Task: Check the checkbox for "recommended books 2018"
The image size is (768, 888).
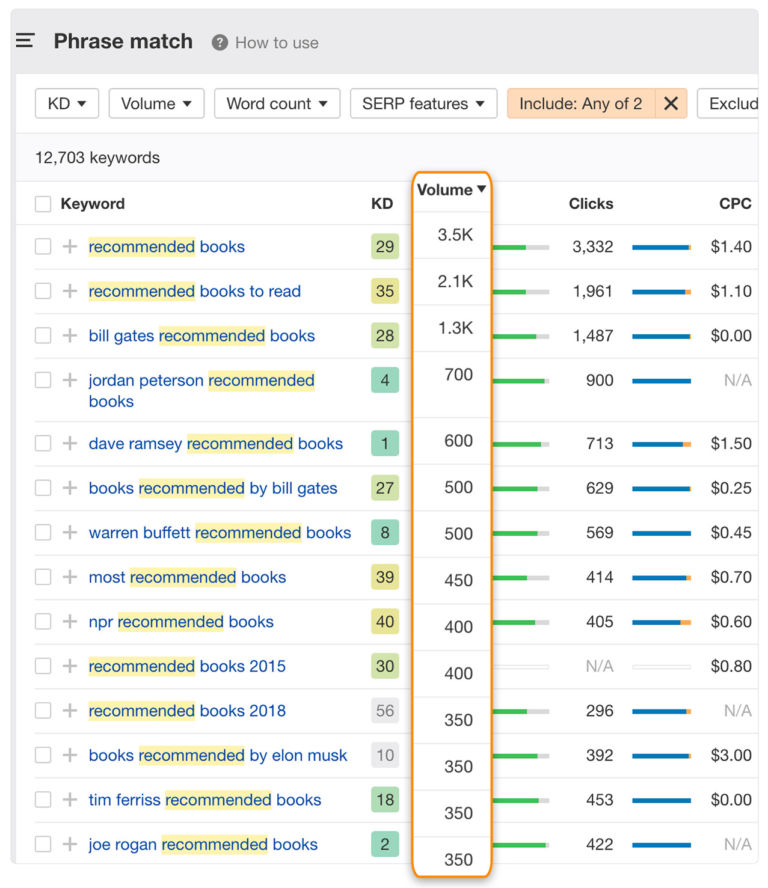Action: click(41, 711)
